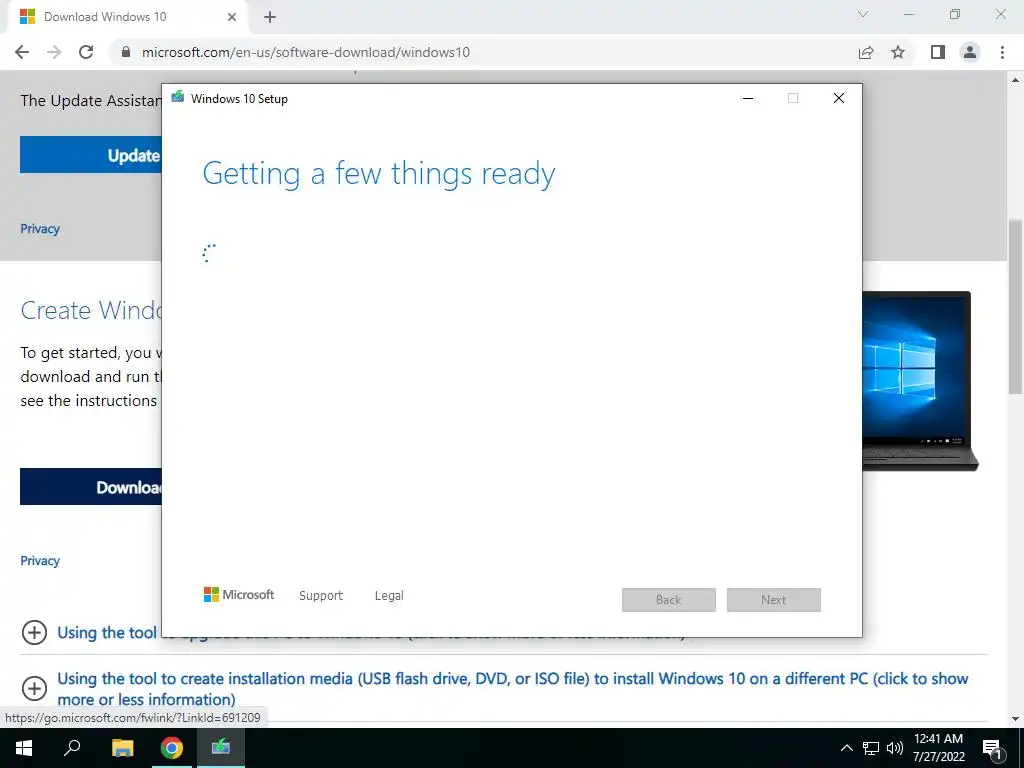Viewport: 1024px width, 768px height.
Task: Open Action Center notifications icon
Action: point(993,748)
